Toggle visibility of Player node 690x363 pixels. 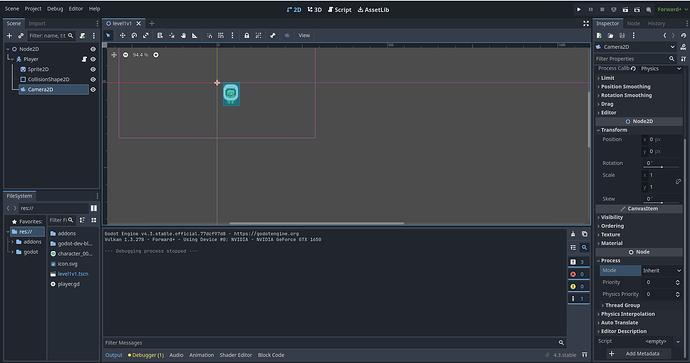93,59
